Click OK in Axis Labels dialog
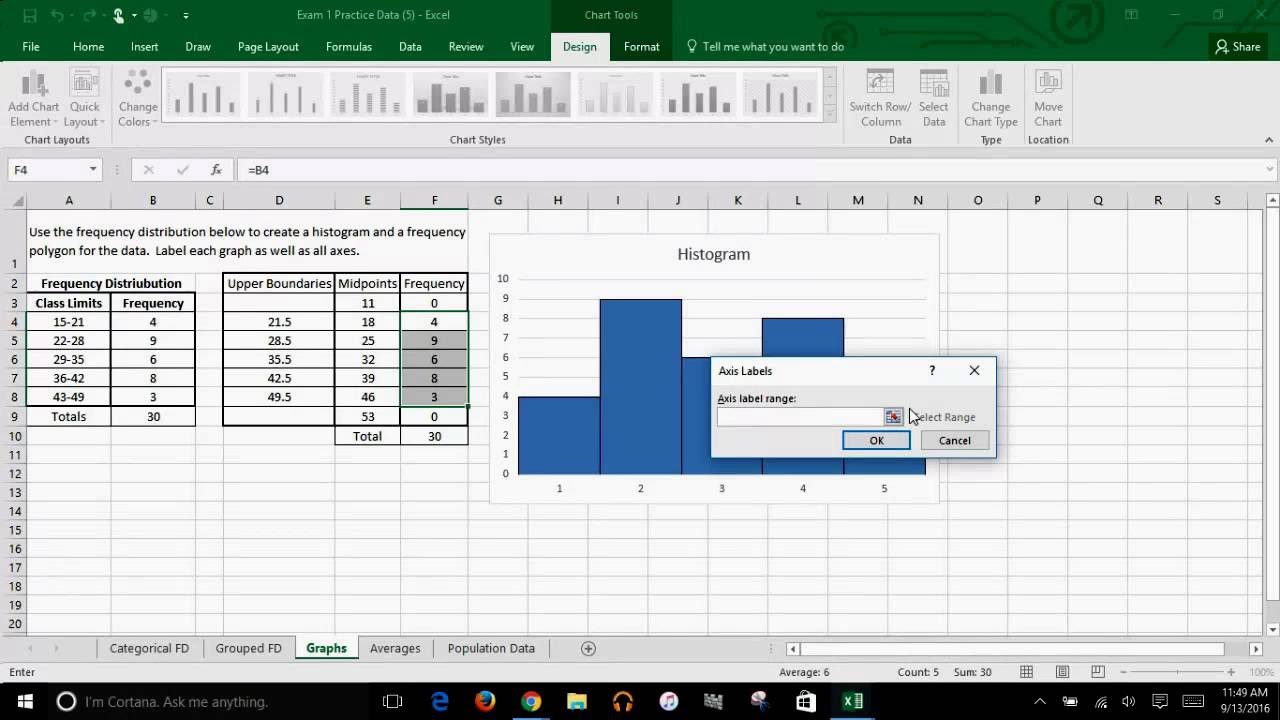This screenshot has width=1280, height=720. tap(876, 441)
